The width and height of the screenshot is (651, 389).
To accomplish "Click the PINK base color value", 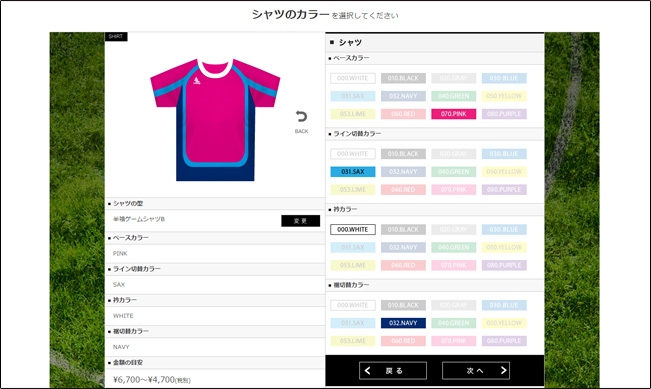I will 120,253.
